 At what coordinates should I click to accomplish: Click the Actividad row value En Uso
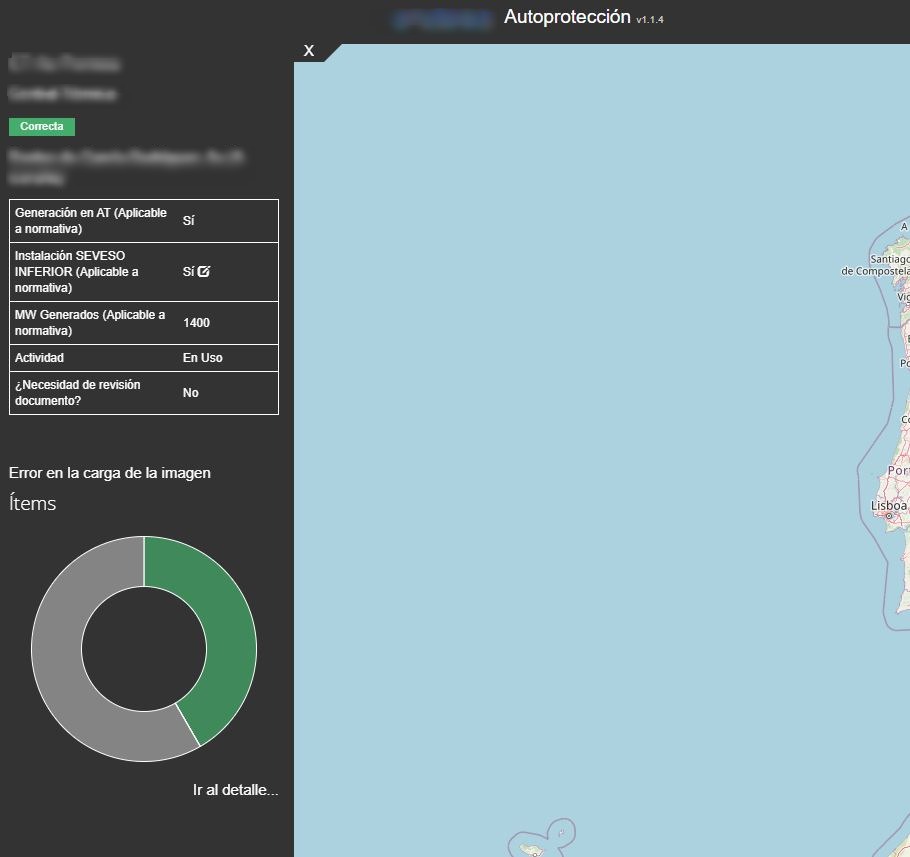click(x=202, y=358)
